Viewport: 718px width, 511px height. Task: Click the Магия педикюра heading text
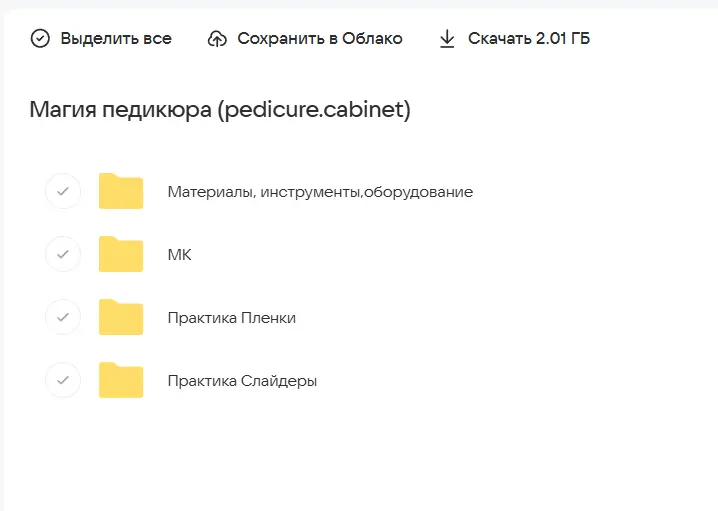(x=120, y=110)
